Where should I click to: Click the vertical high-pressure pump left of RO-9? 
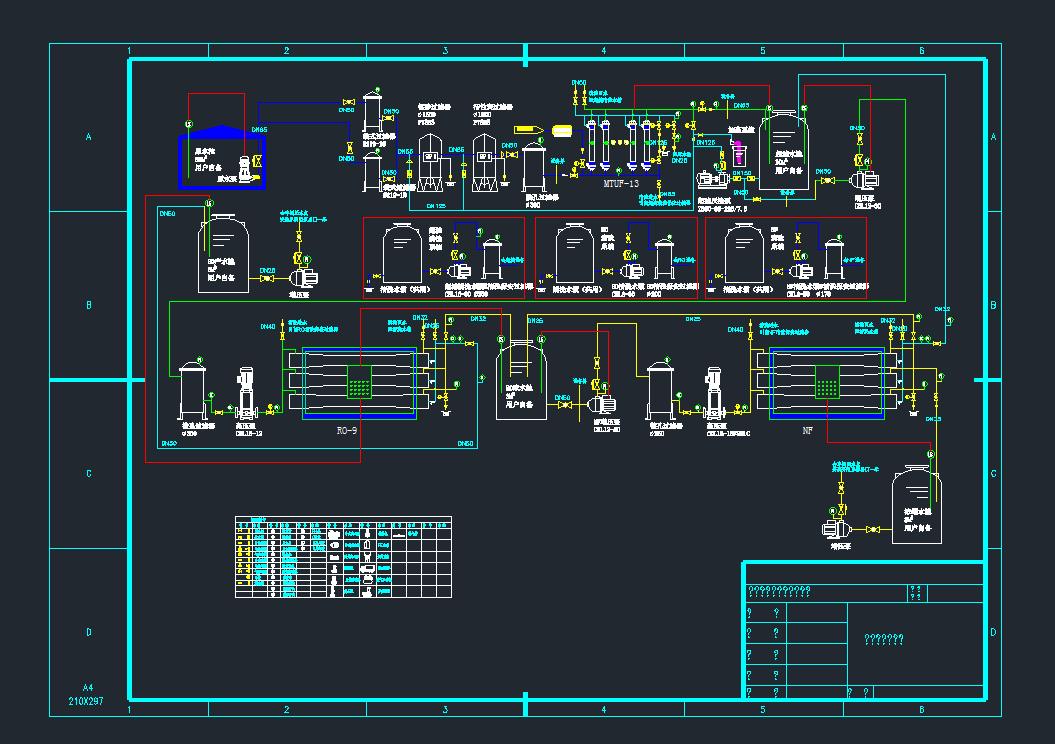[x=247, y=392]
